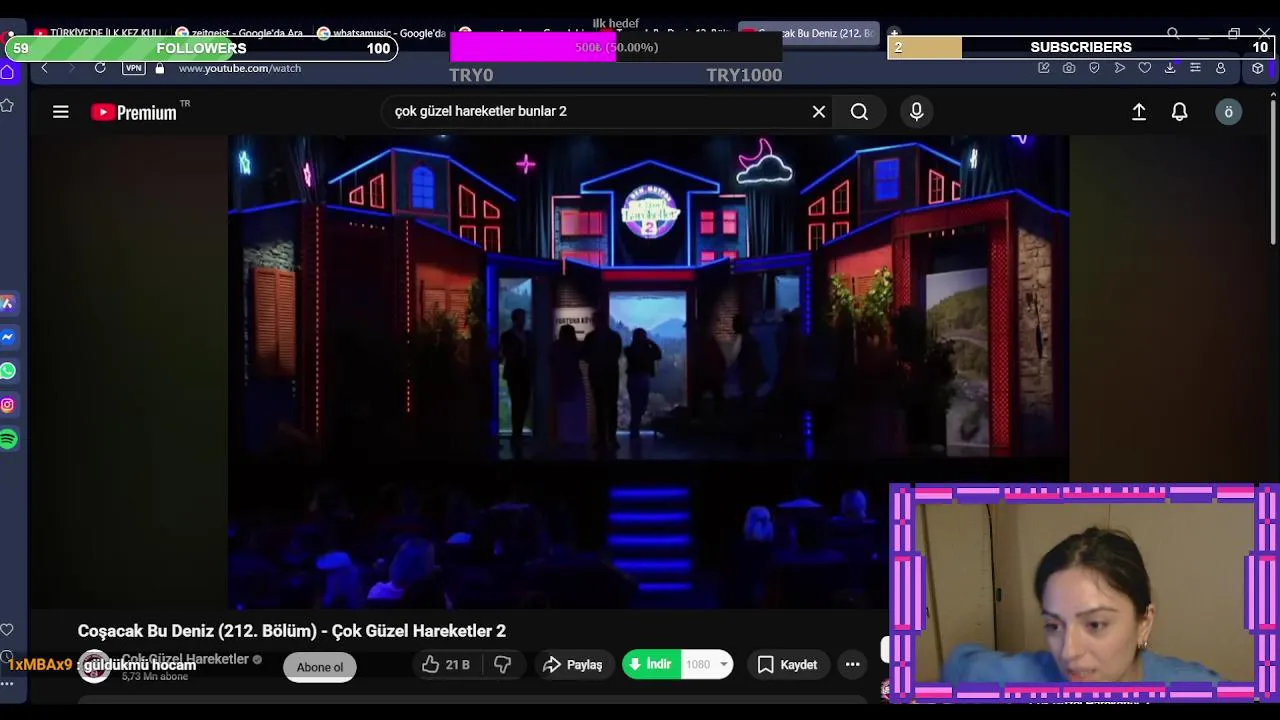Switch to the zeitgeist Google search tab
Image resolution: width=1280 pixels, height=720 pixels.
tap(241, 33)
